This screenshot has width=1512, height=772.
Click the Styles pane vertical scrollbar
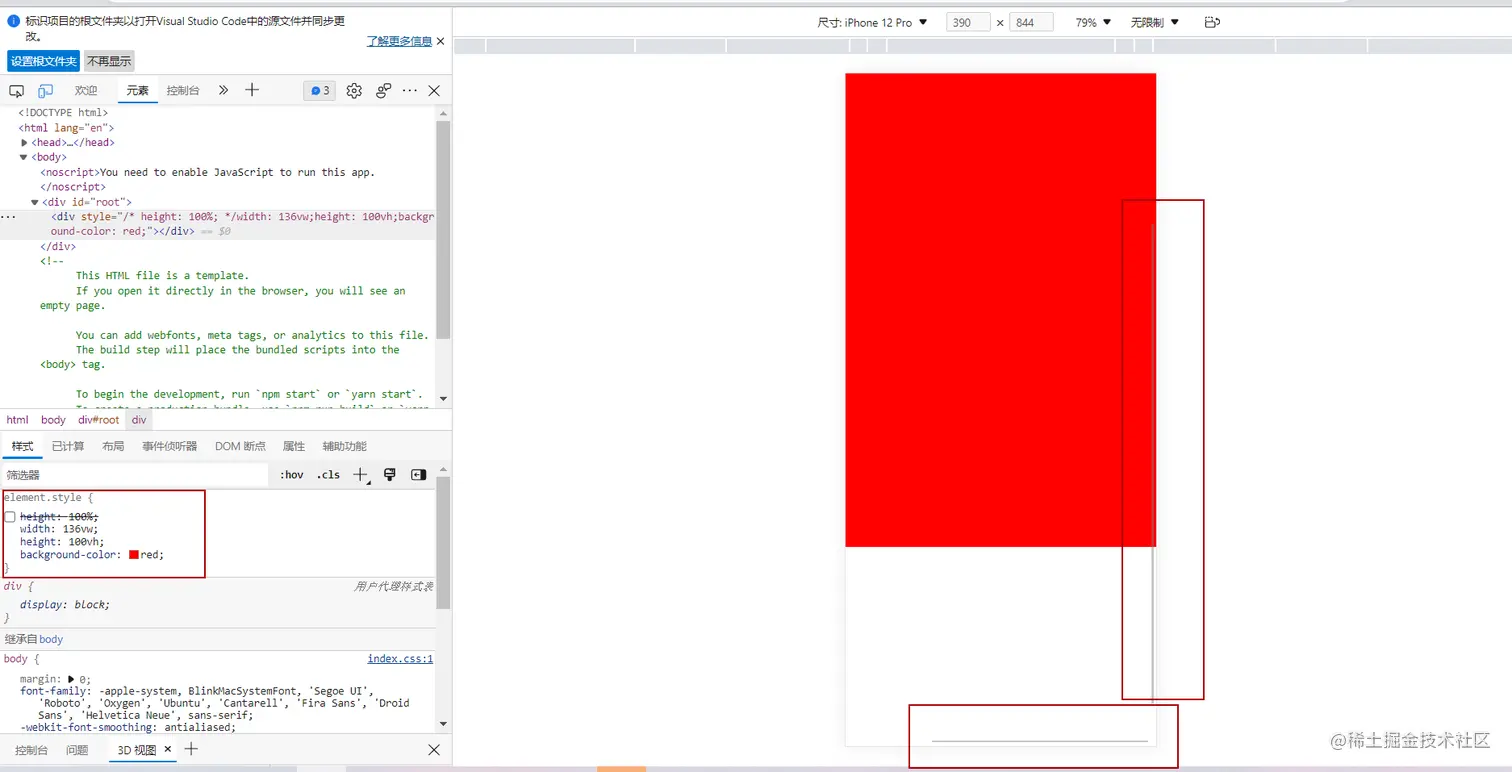pyautogui.click(x=443, y=543)
